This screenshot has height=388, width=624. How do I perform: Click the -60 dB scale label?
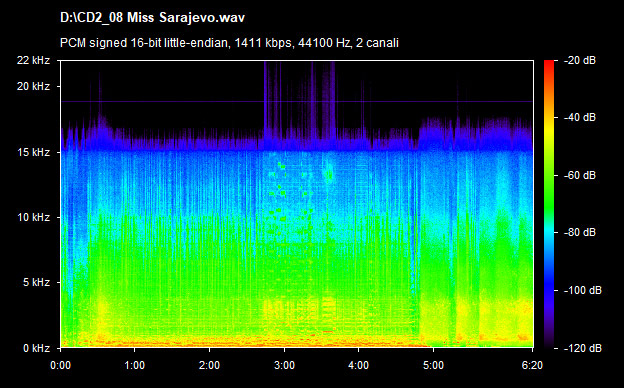(579, 175)
